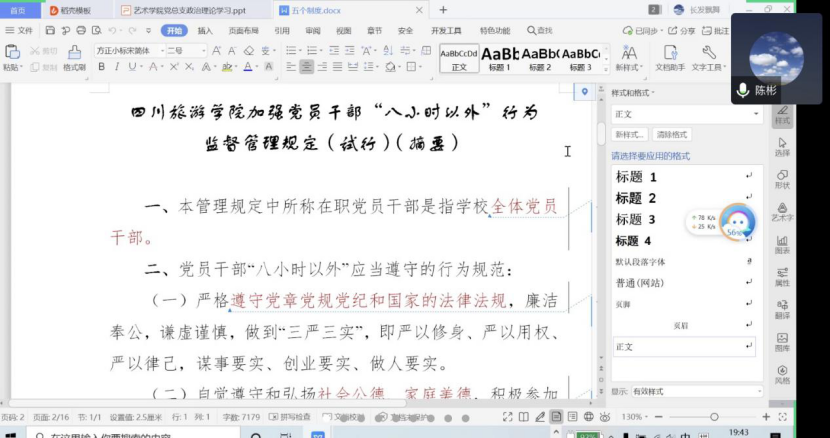
Task: Save the document with the floppy disk icon
Action: click(x=50, y=31)
